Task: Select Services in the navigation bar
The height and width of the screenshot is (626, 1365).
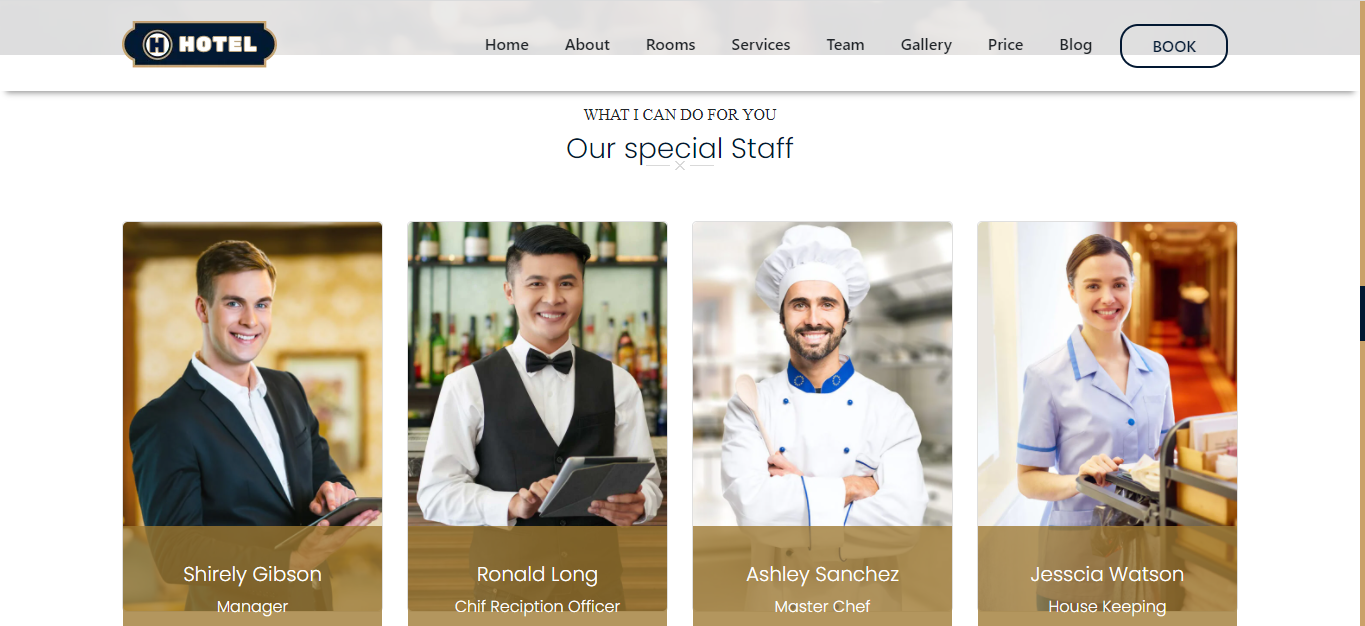Action: click(x=761, y=45)
